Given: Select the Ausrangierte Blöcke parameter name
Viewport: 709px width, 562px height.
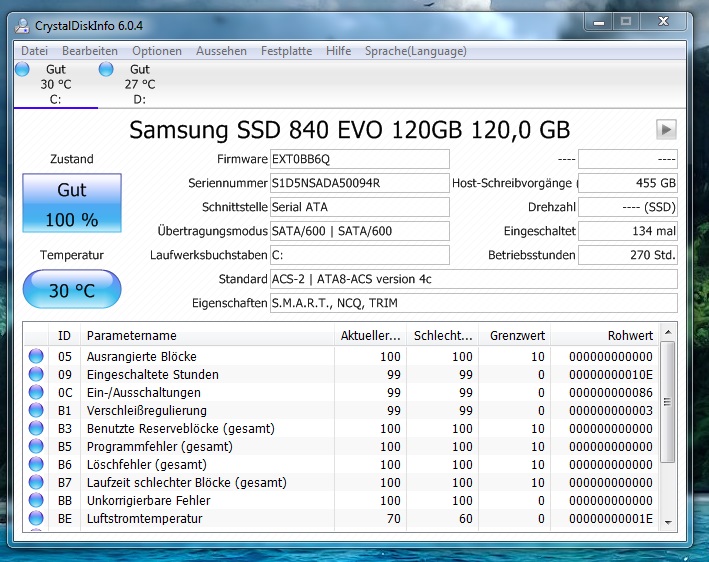Looking at the screenshot, I should click(142, 356).
